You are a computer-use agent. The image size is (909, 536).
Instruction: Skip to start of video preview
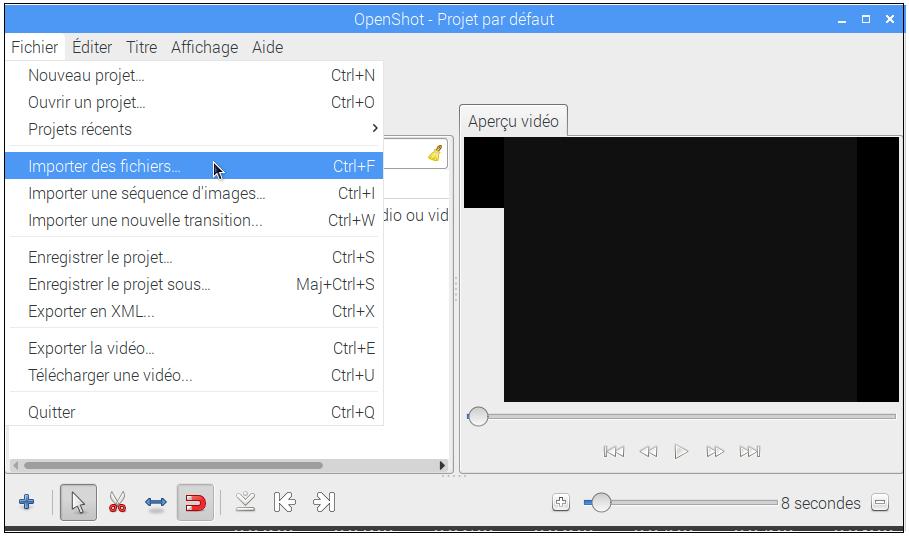pos(614,451)
